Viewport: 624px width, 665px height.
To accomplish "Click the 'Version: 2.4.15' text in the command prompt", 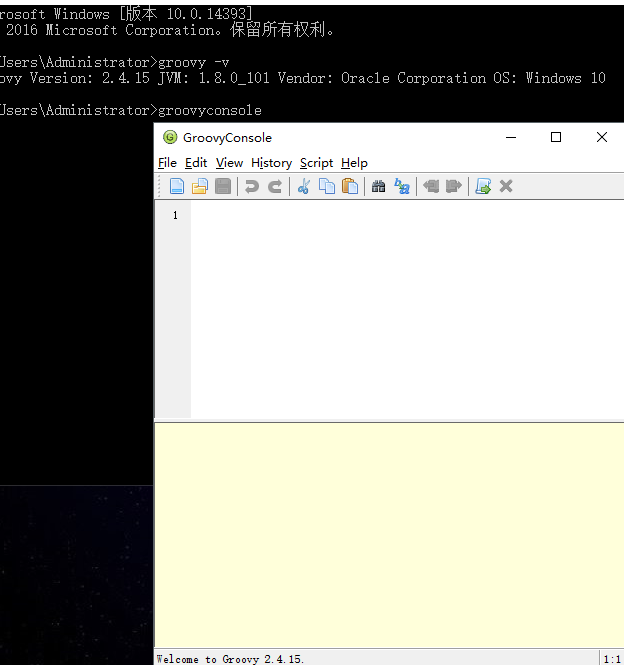I will [90, 78].
